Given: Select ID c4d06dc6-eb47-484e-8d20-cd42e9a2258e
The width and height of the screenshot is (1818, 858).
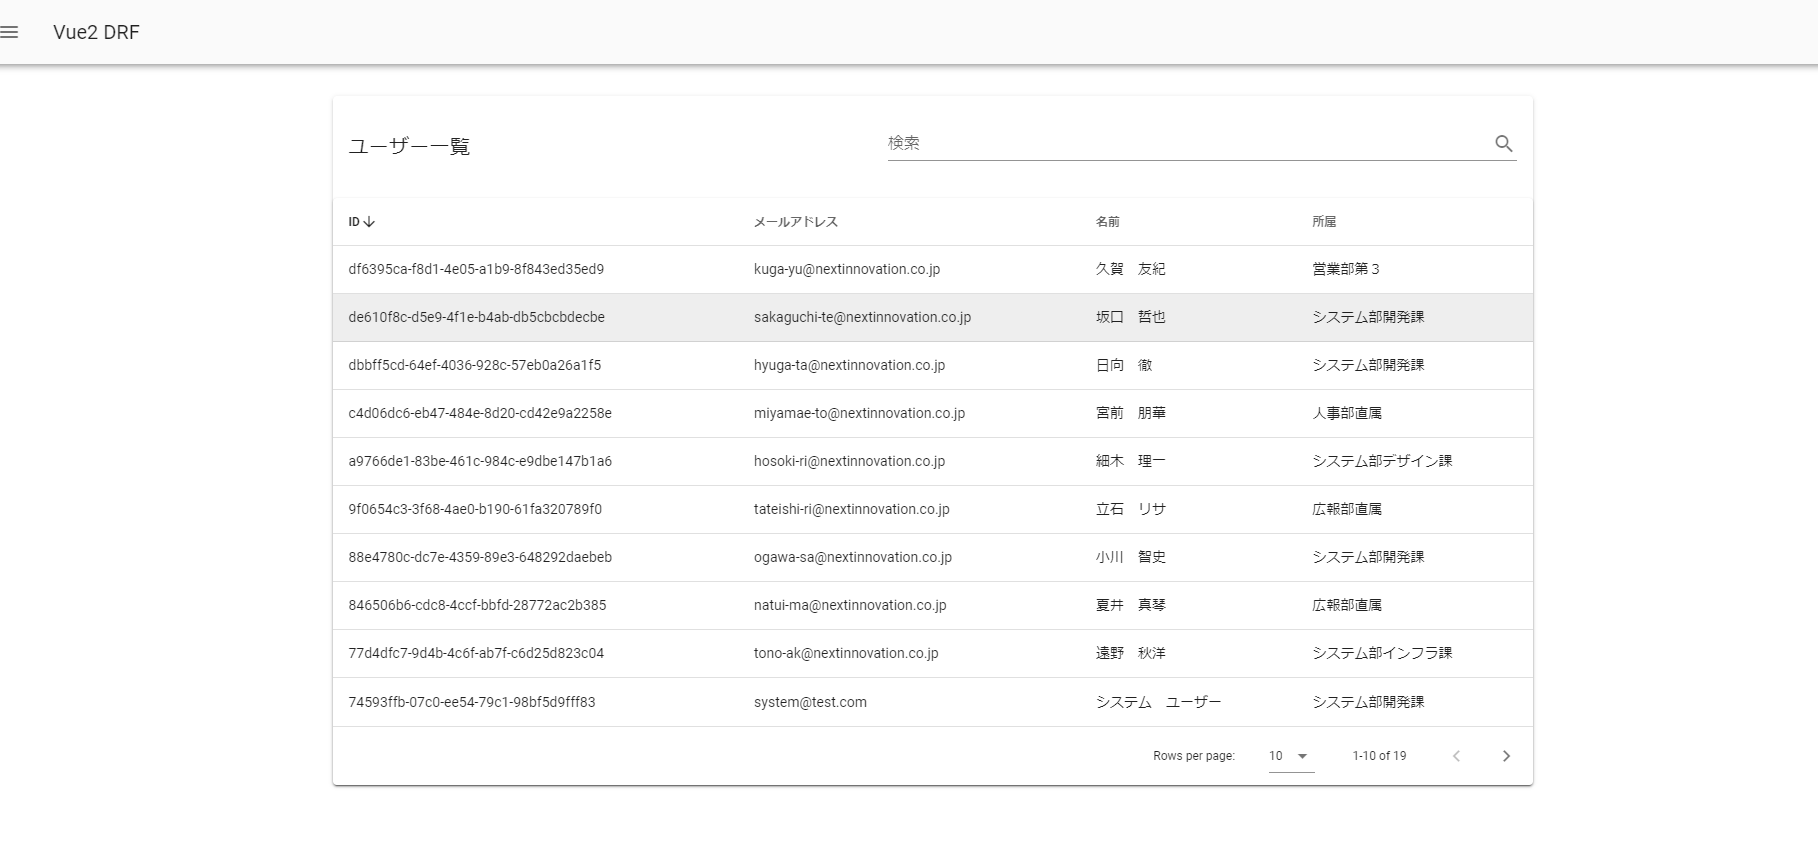Looking at the screenshot, I should [x=480, y=414].
